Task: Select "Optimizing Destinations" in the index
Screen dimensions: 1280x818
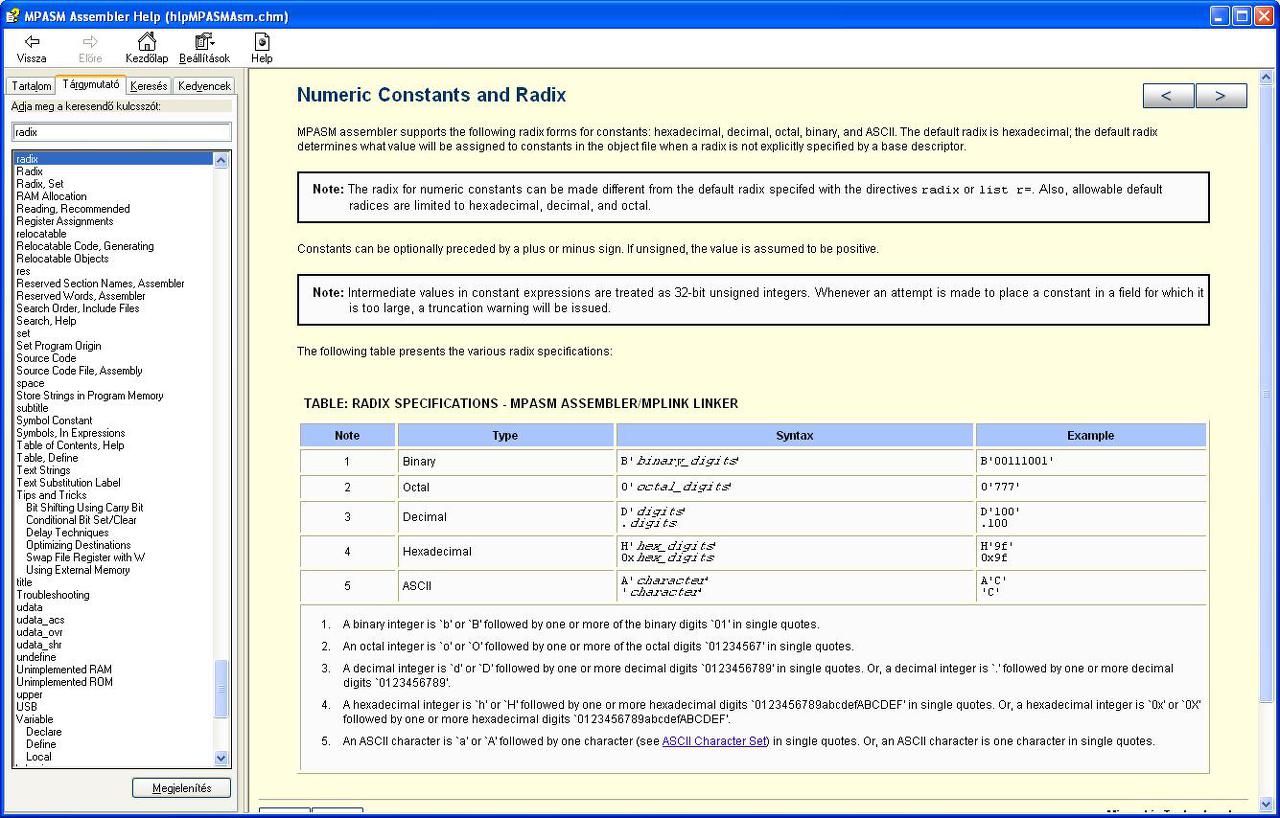Action: [78, 545]
